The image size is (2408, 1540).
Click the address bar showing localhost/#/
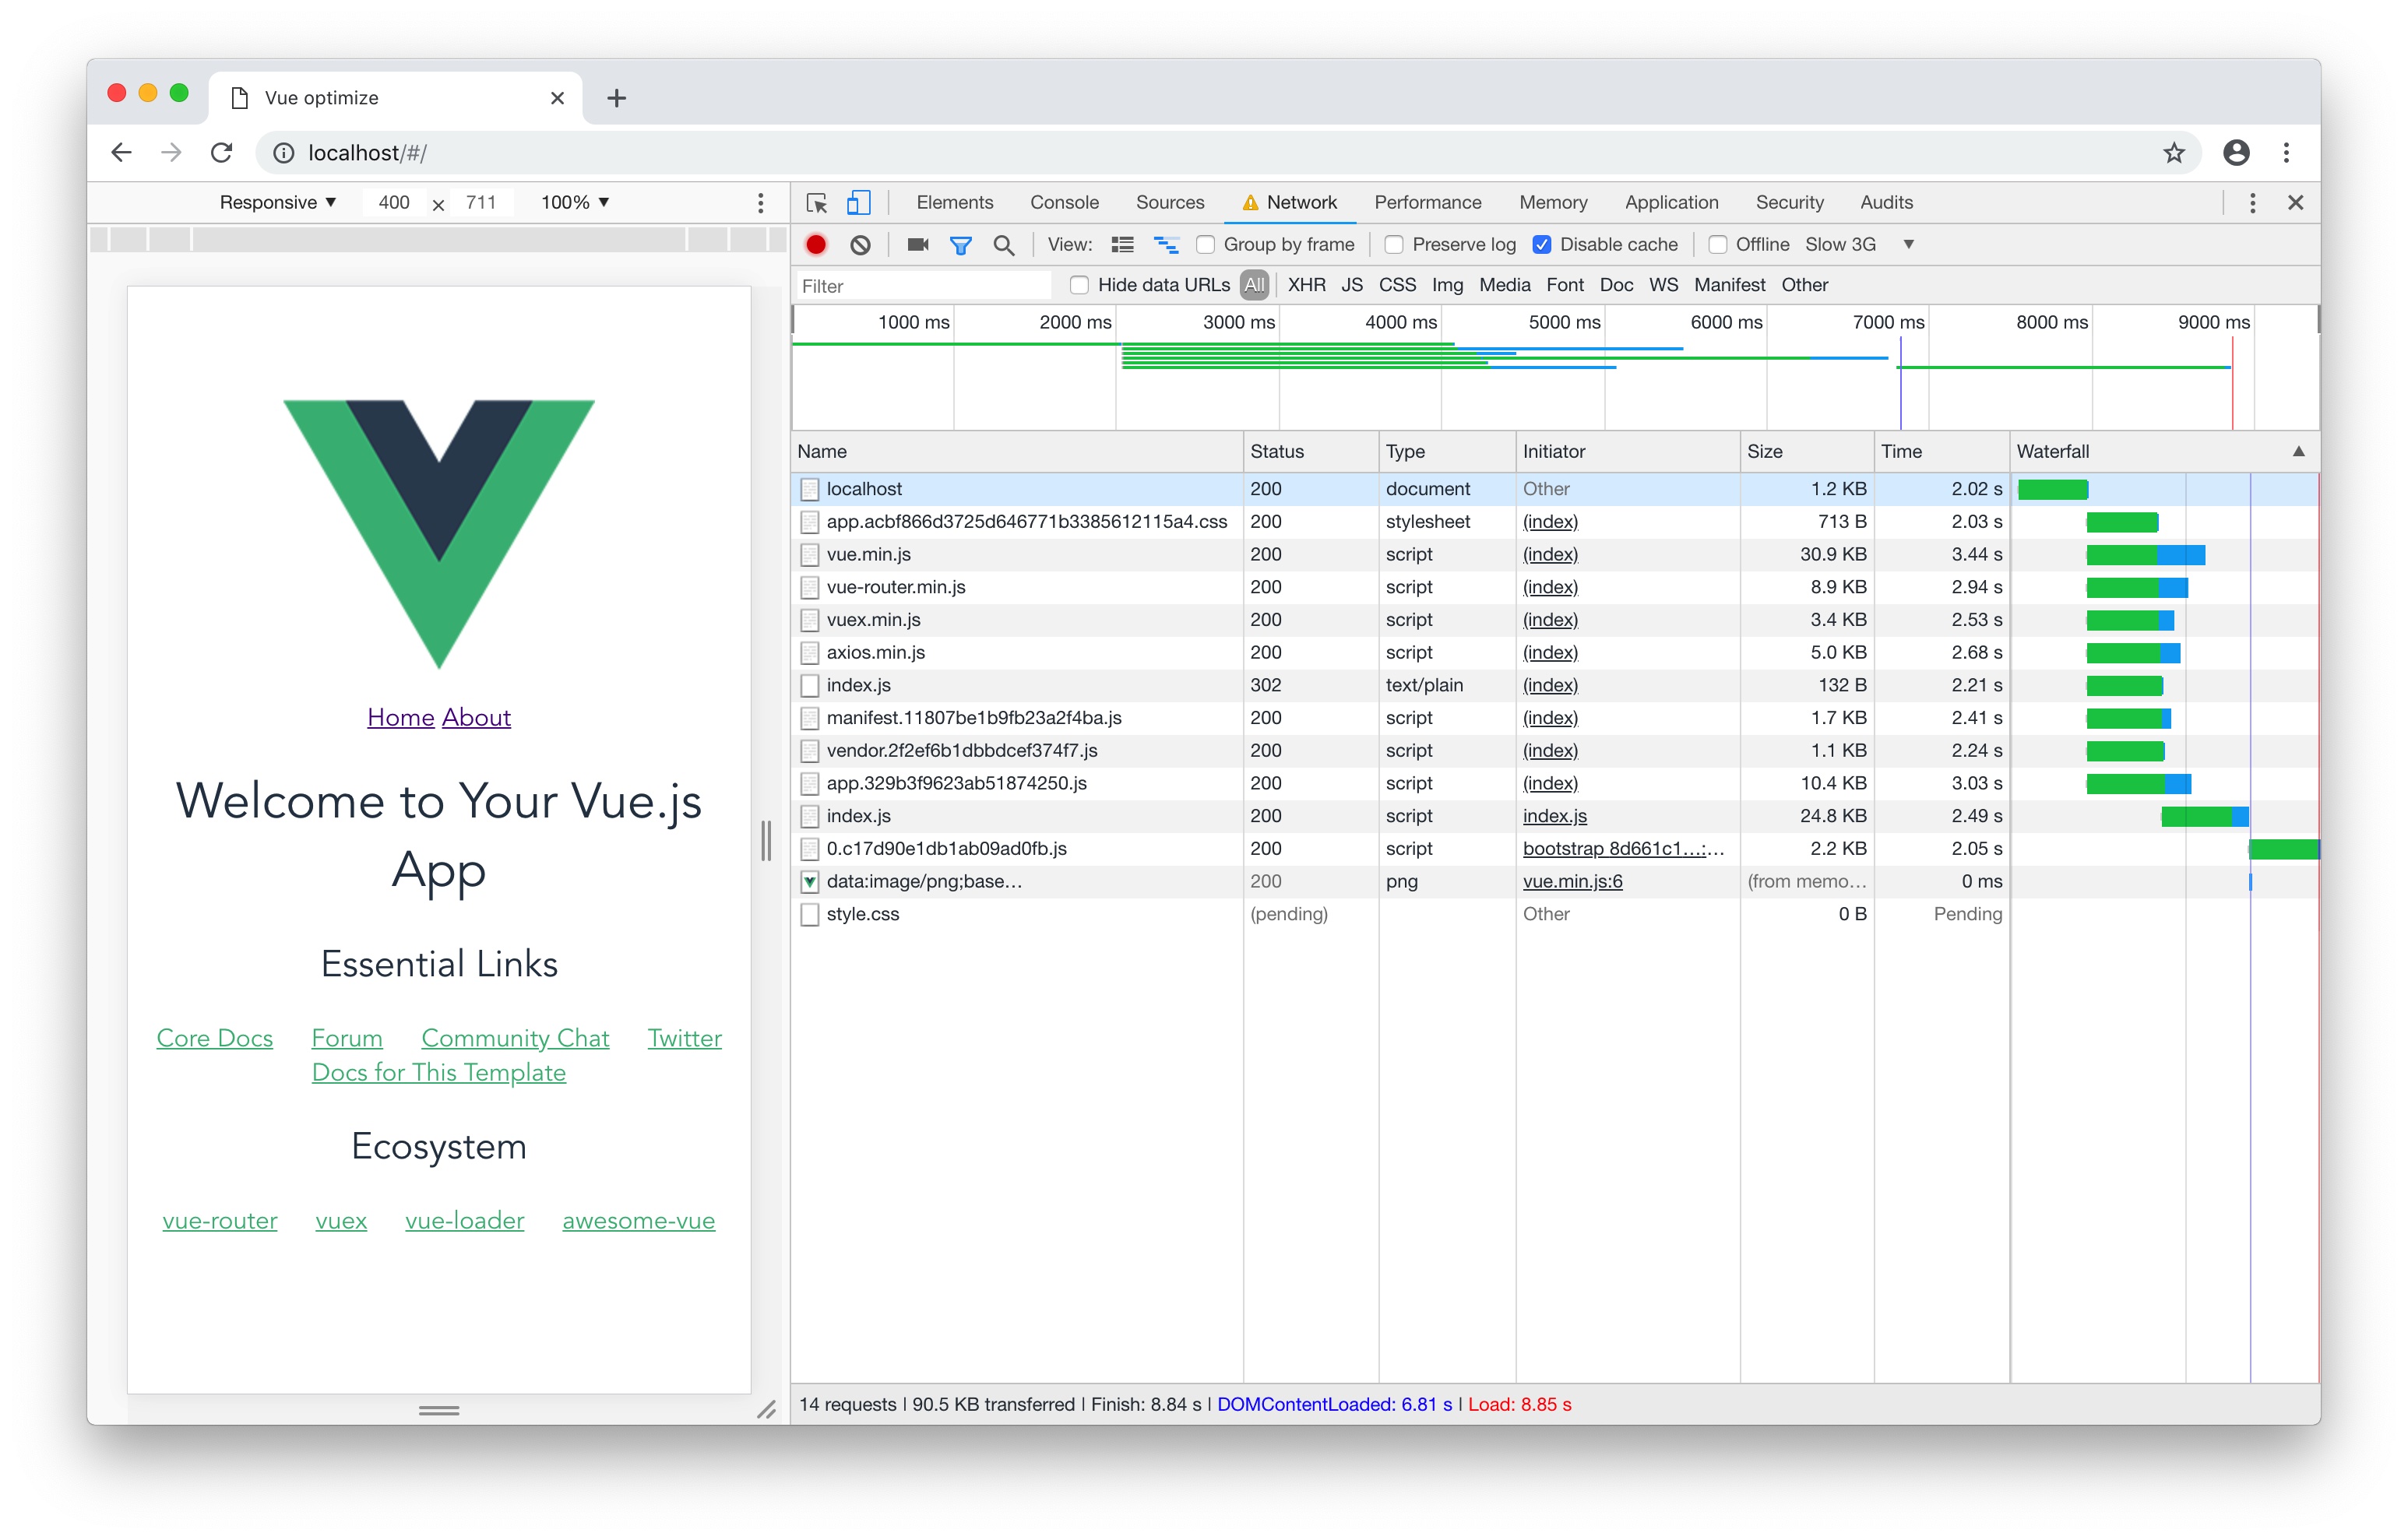tap(1228, 153)
